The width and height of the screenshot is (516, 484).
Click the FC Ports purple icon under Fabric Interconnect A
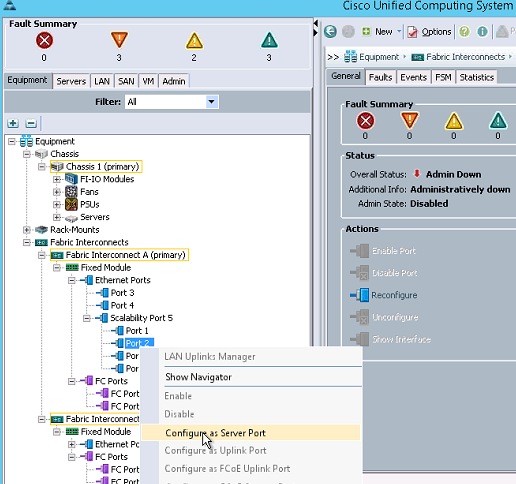coord(87,381)
